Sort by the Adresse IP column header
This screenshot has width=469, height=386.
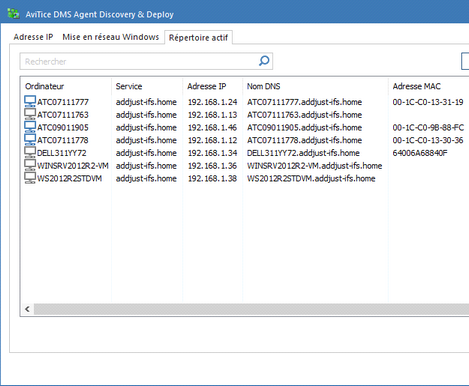[x=206, y=86]
